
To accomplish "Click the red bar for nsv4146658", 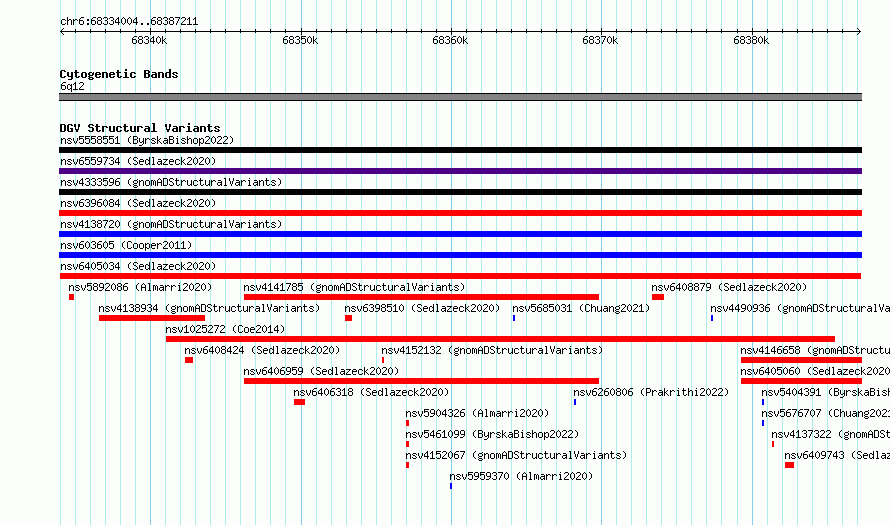I will 801,360.
